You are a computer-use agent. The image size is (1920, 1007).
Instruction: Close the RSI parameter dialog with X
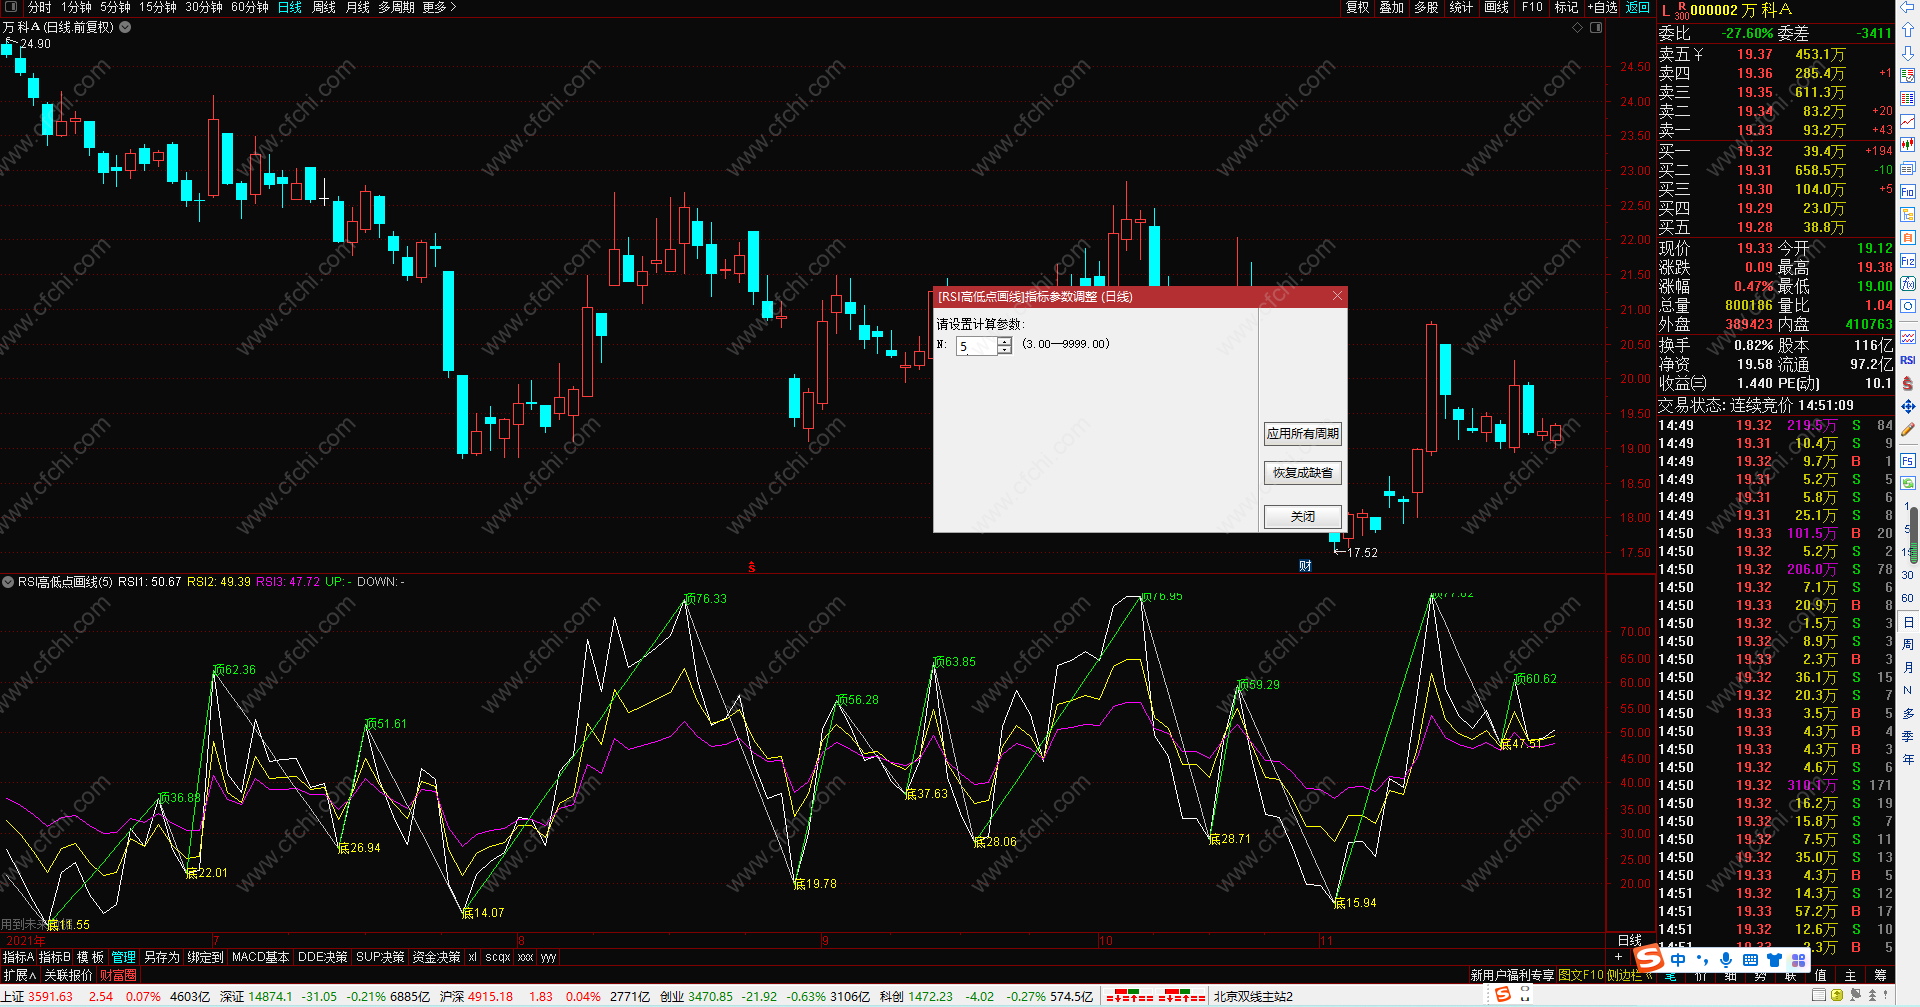click(1337, 296)
